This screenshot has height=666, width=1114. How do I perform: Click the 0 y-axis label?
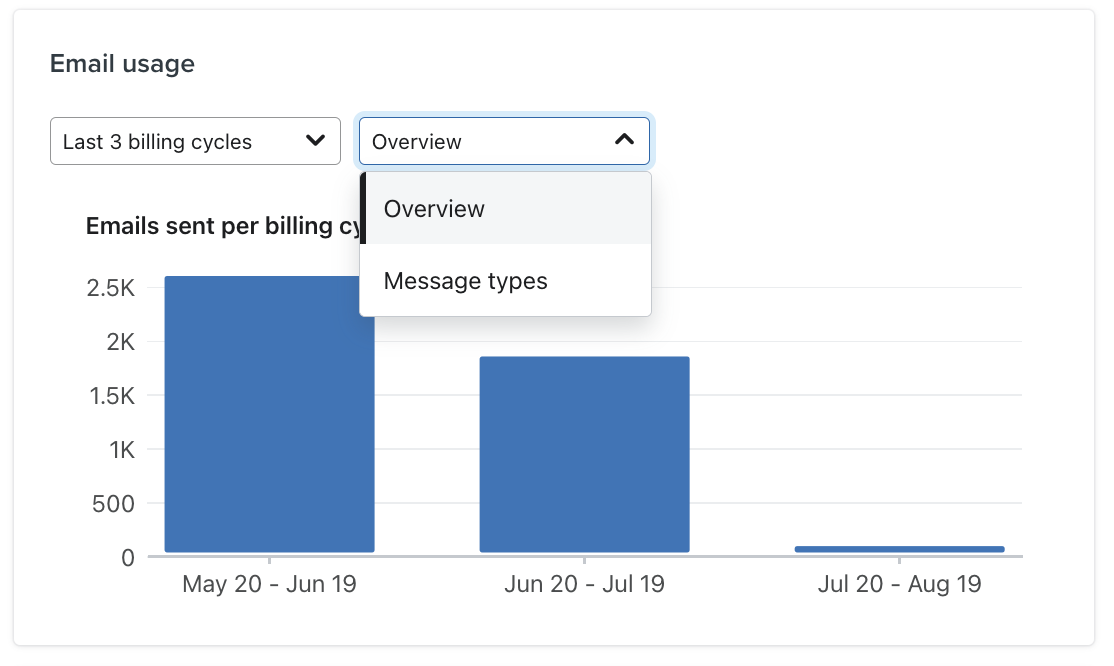click(128, 558)
